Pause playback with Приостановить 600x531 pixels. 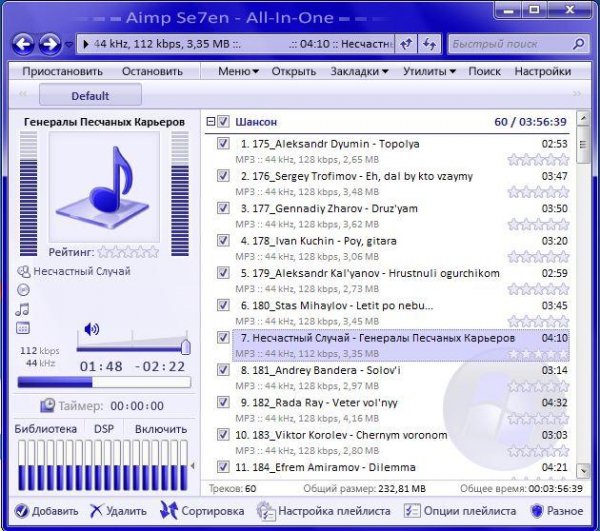pyautogui.click(x=62, y=72)
